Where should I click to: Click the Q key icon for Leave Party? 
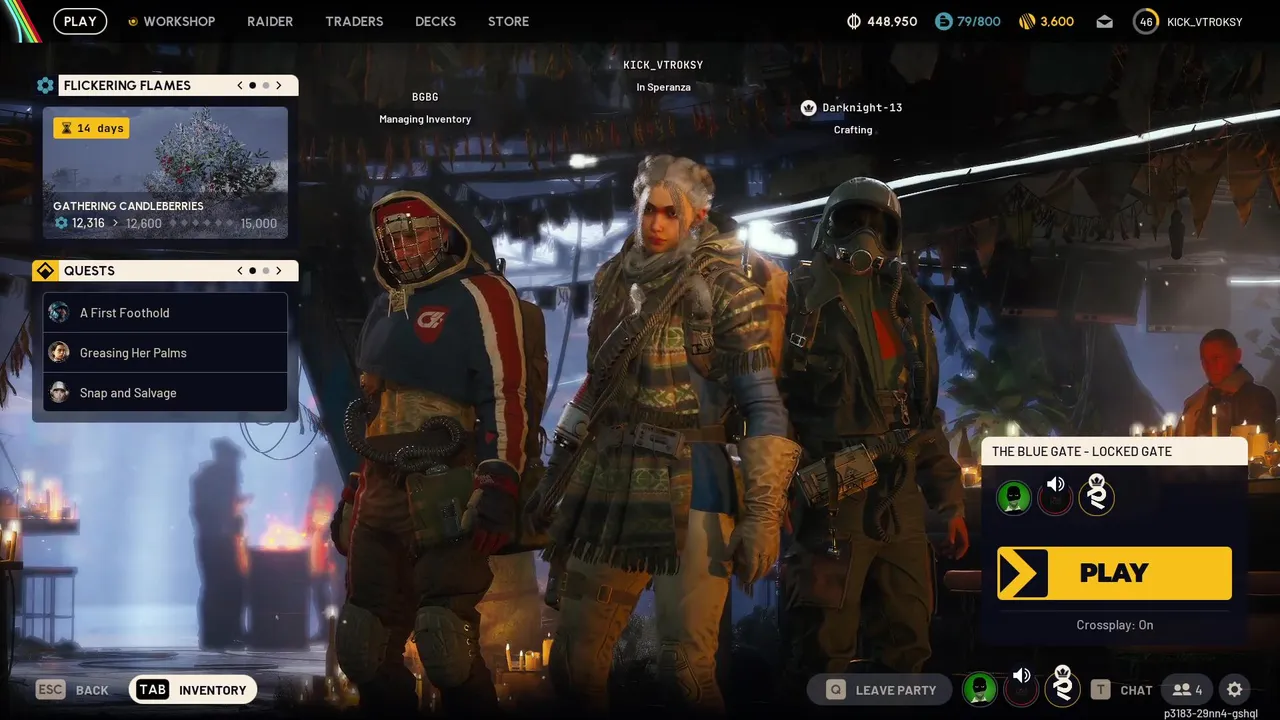click(x=835, y=689)
